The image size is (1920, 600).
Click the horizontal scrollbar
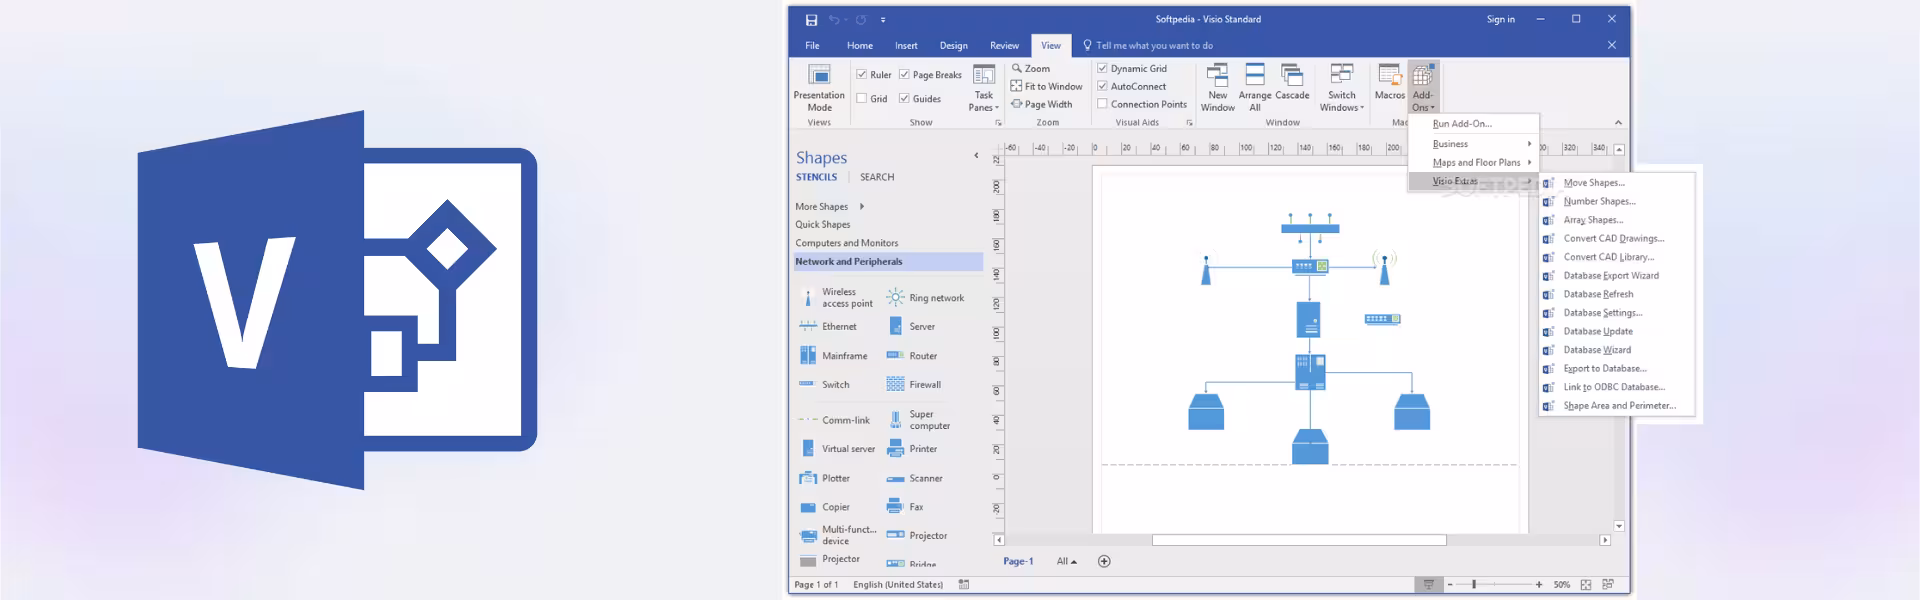click(1299, 540)
